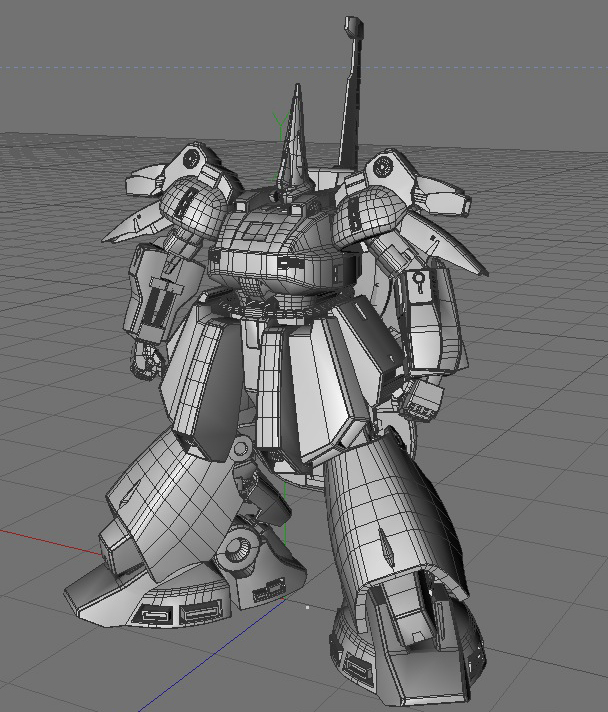Select the blue Z axis line

(212, 655)
